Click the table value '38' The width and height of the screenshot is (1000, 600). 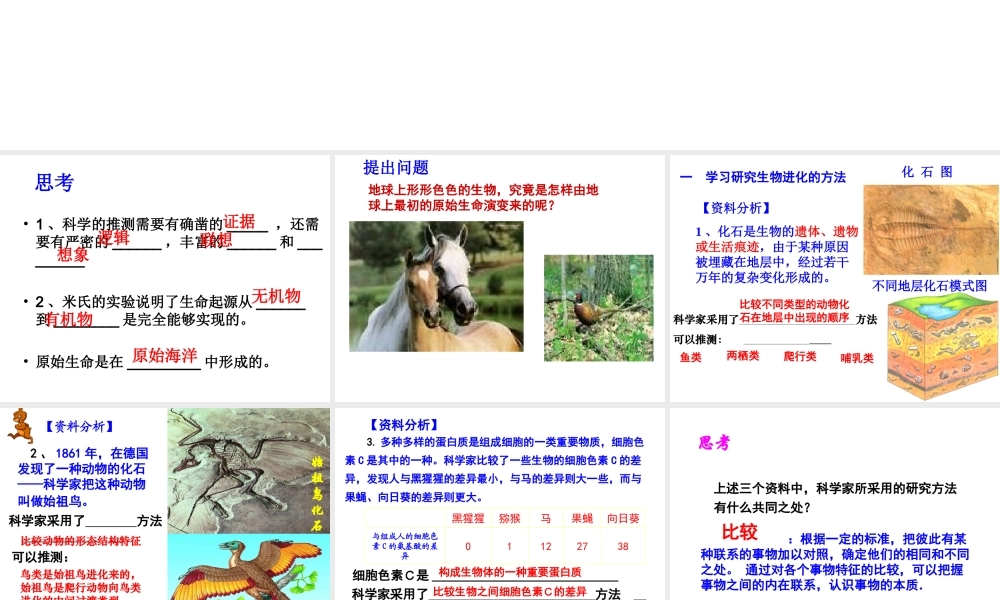pyautogui.click(x=623, y=546)
